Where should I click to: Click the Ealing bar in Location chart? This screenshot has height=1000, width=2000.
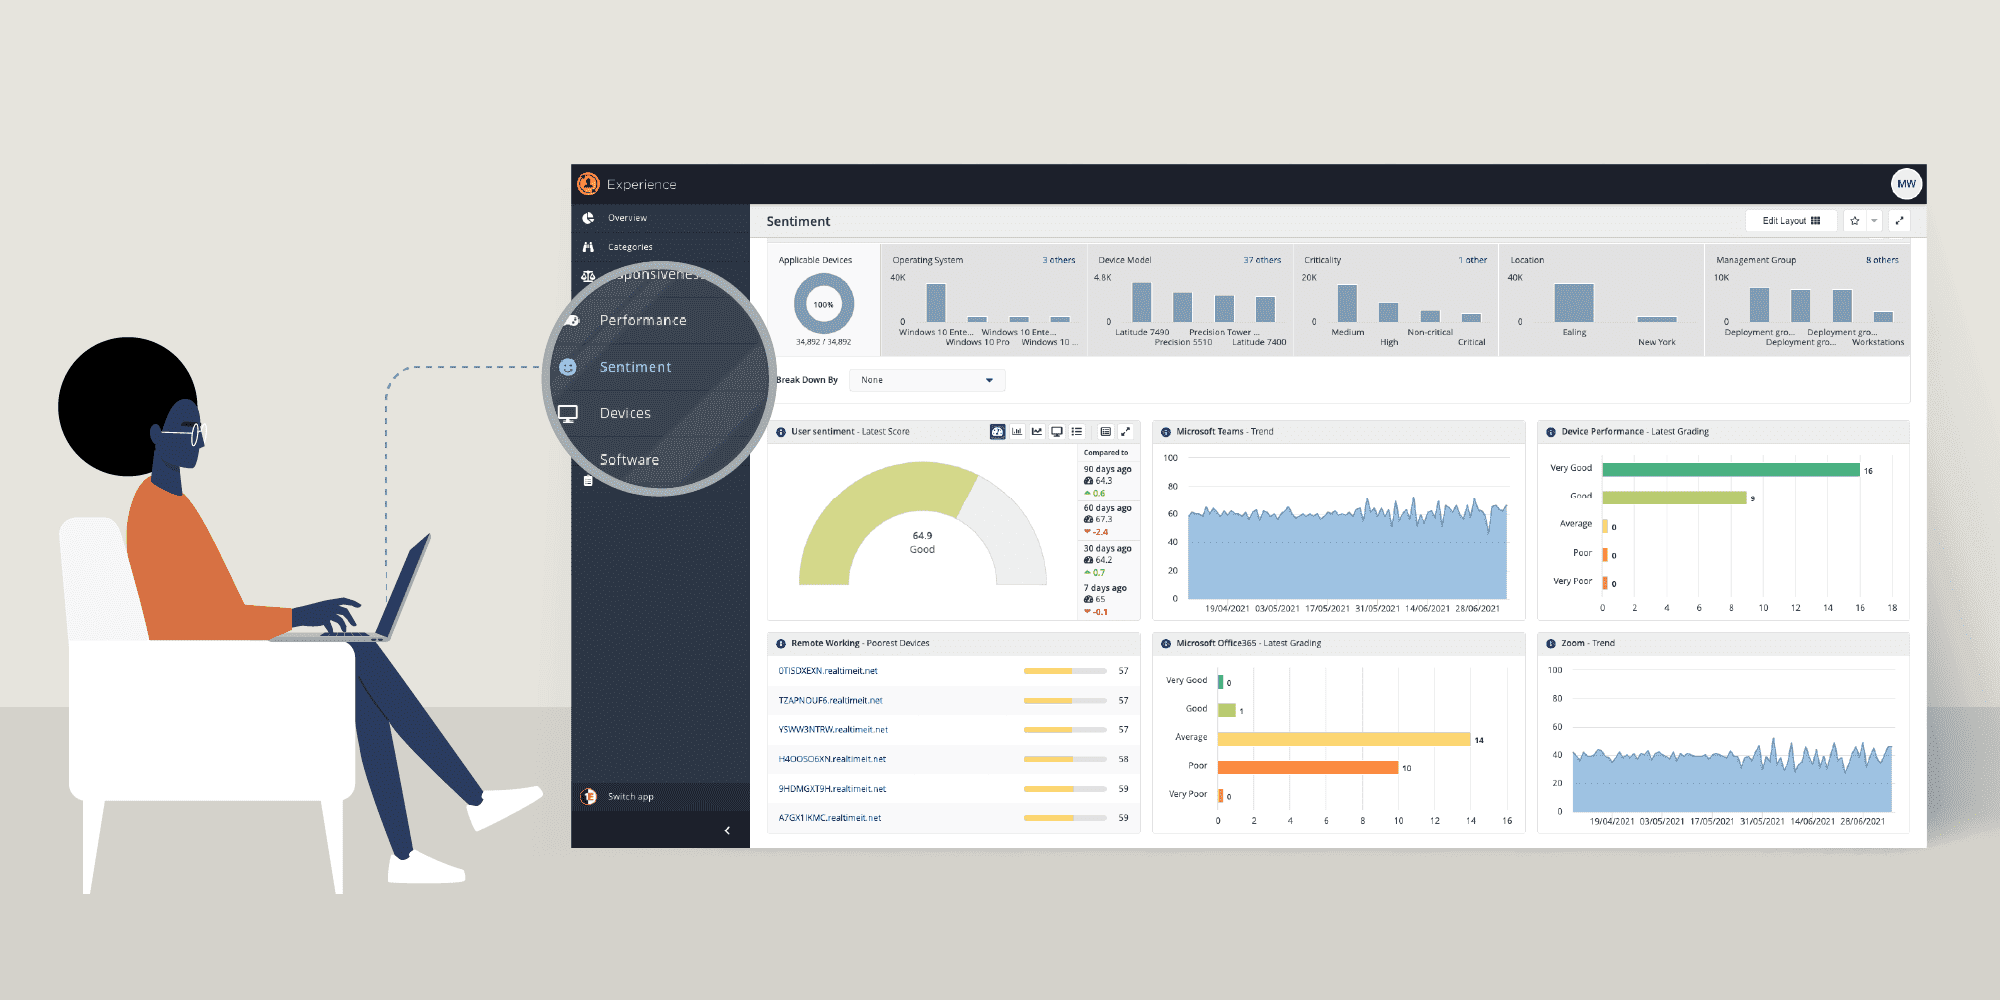coord(1574,303)
